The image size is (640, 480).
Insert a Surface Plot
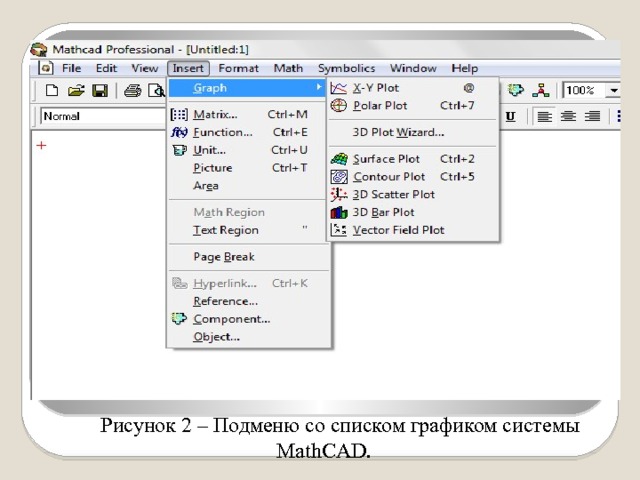413,159
